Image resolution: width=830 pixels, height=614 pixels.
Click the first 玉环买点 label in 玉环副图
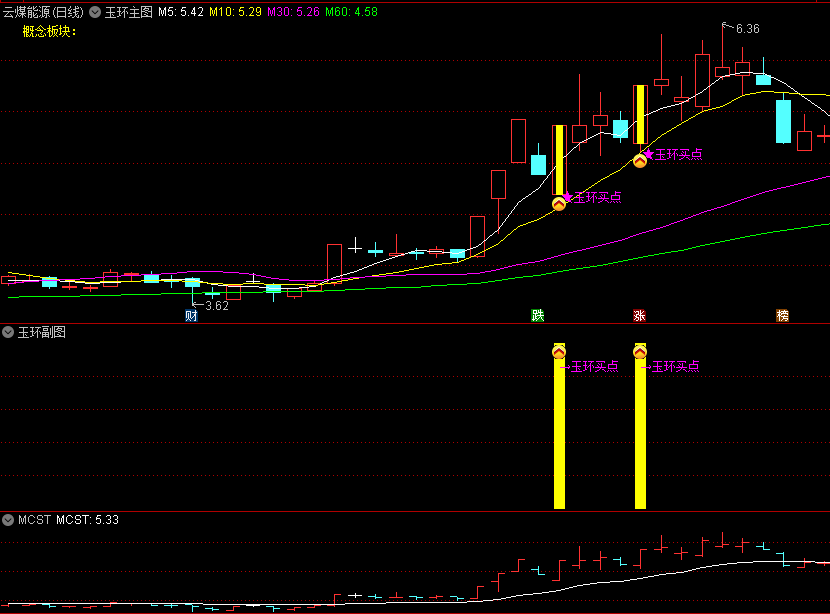pos(594,367)
